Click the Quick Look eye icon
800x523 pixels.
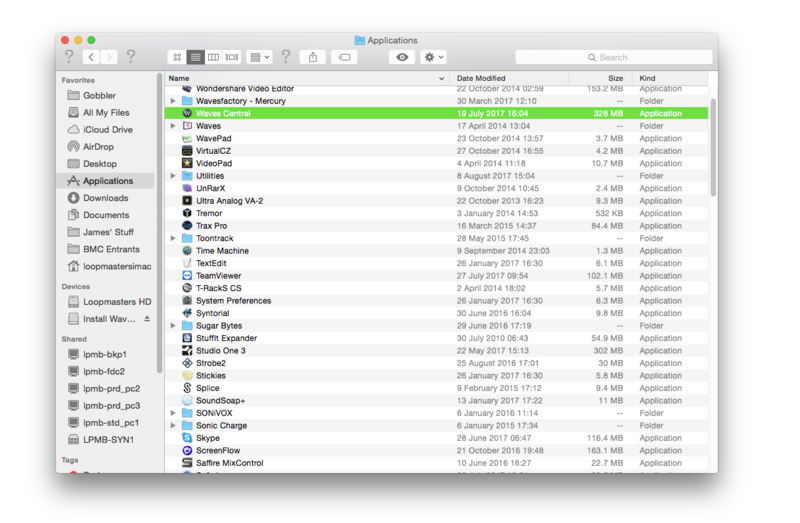coord(402,58)
